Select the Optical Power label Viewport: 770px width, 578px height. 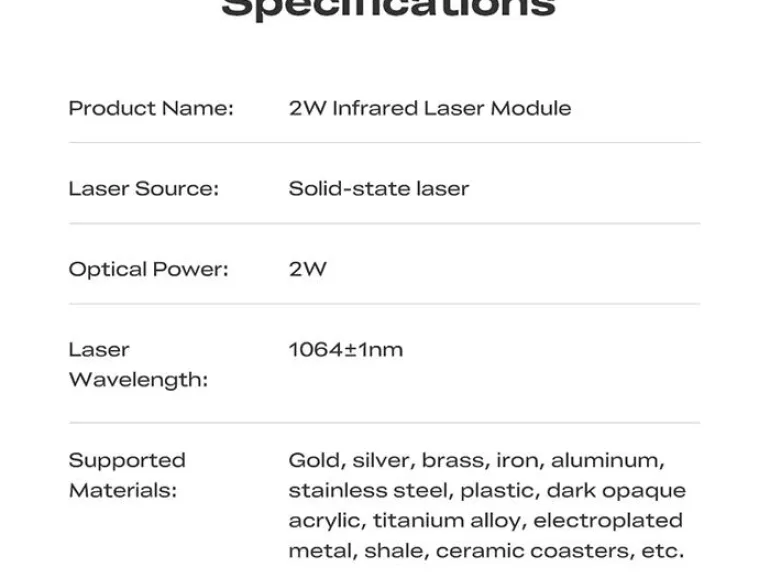click(148, 270)
